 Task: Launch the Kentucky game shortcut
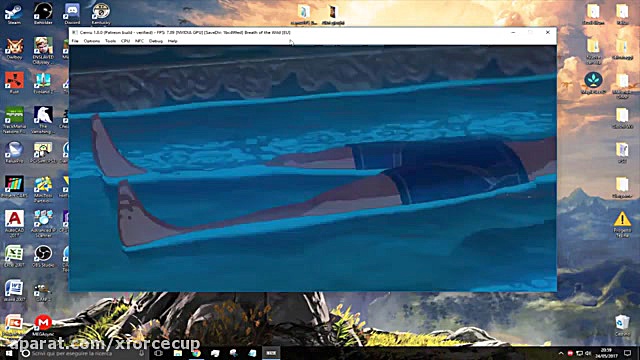(x=101, y=13)
